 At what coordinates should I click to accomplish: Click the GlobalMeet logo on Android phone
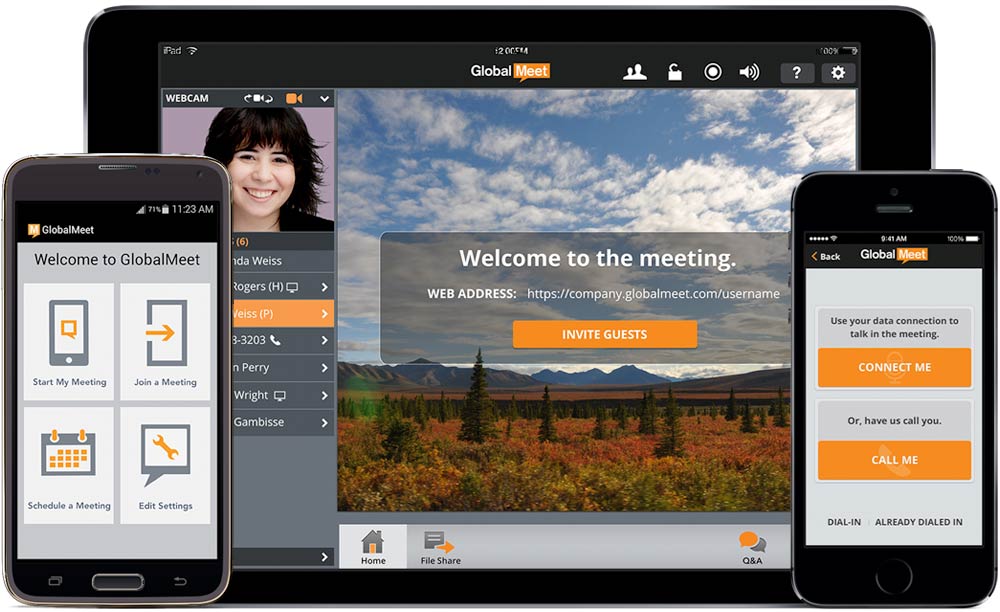(x=61, y=230)
